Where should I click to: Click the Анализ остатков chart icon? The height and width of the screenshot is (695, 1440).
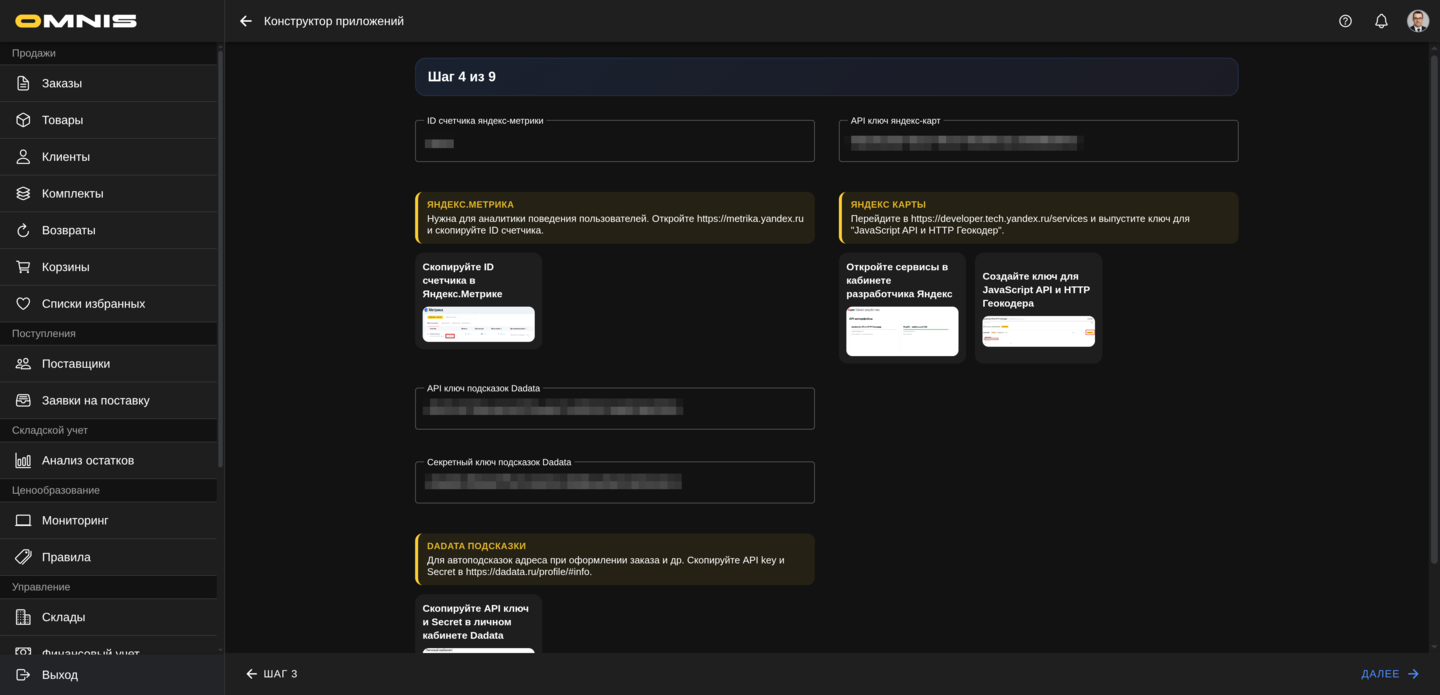(x=23, y=461)
